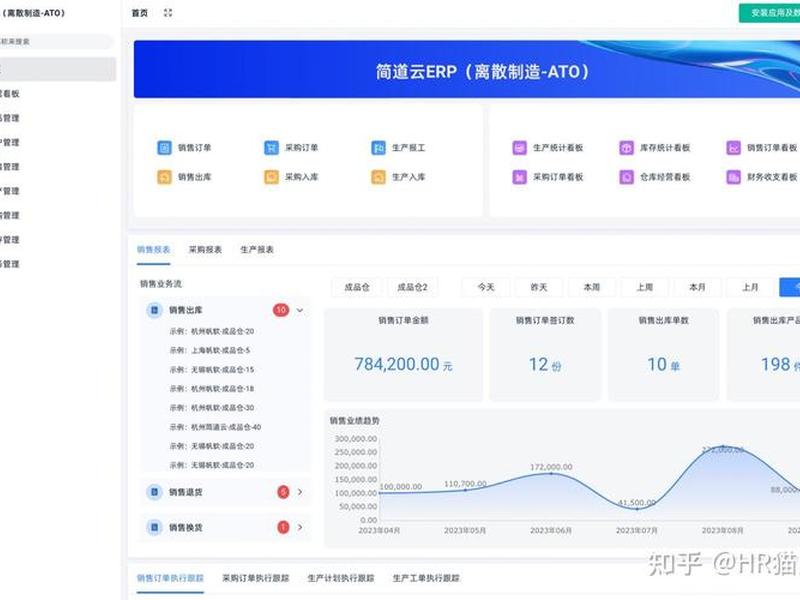Open the 销售订单看板 dashboard icon
This screenshot has width=800, height=600.
pos(734,148)
